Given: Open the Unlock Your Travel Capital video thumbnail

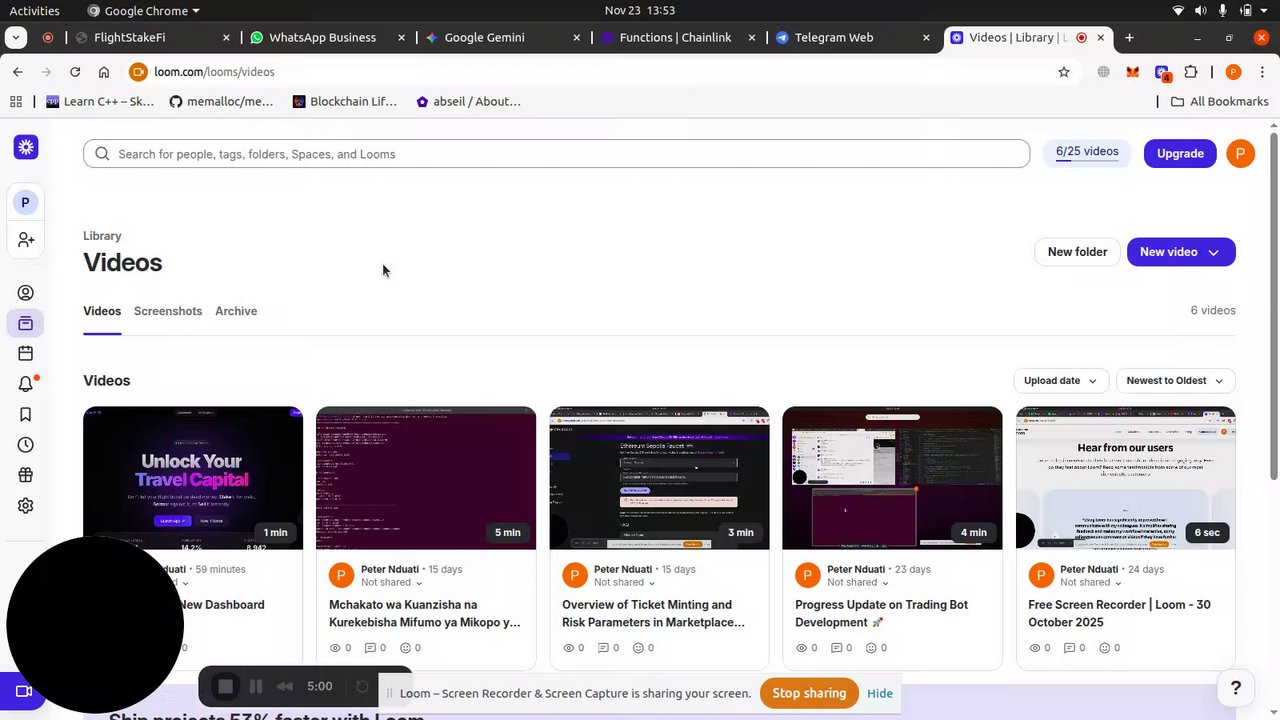Looking at the screenshot, I should pyautogui.click(x=193, y=478).
